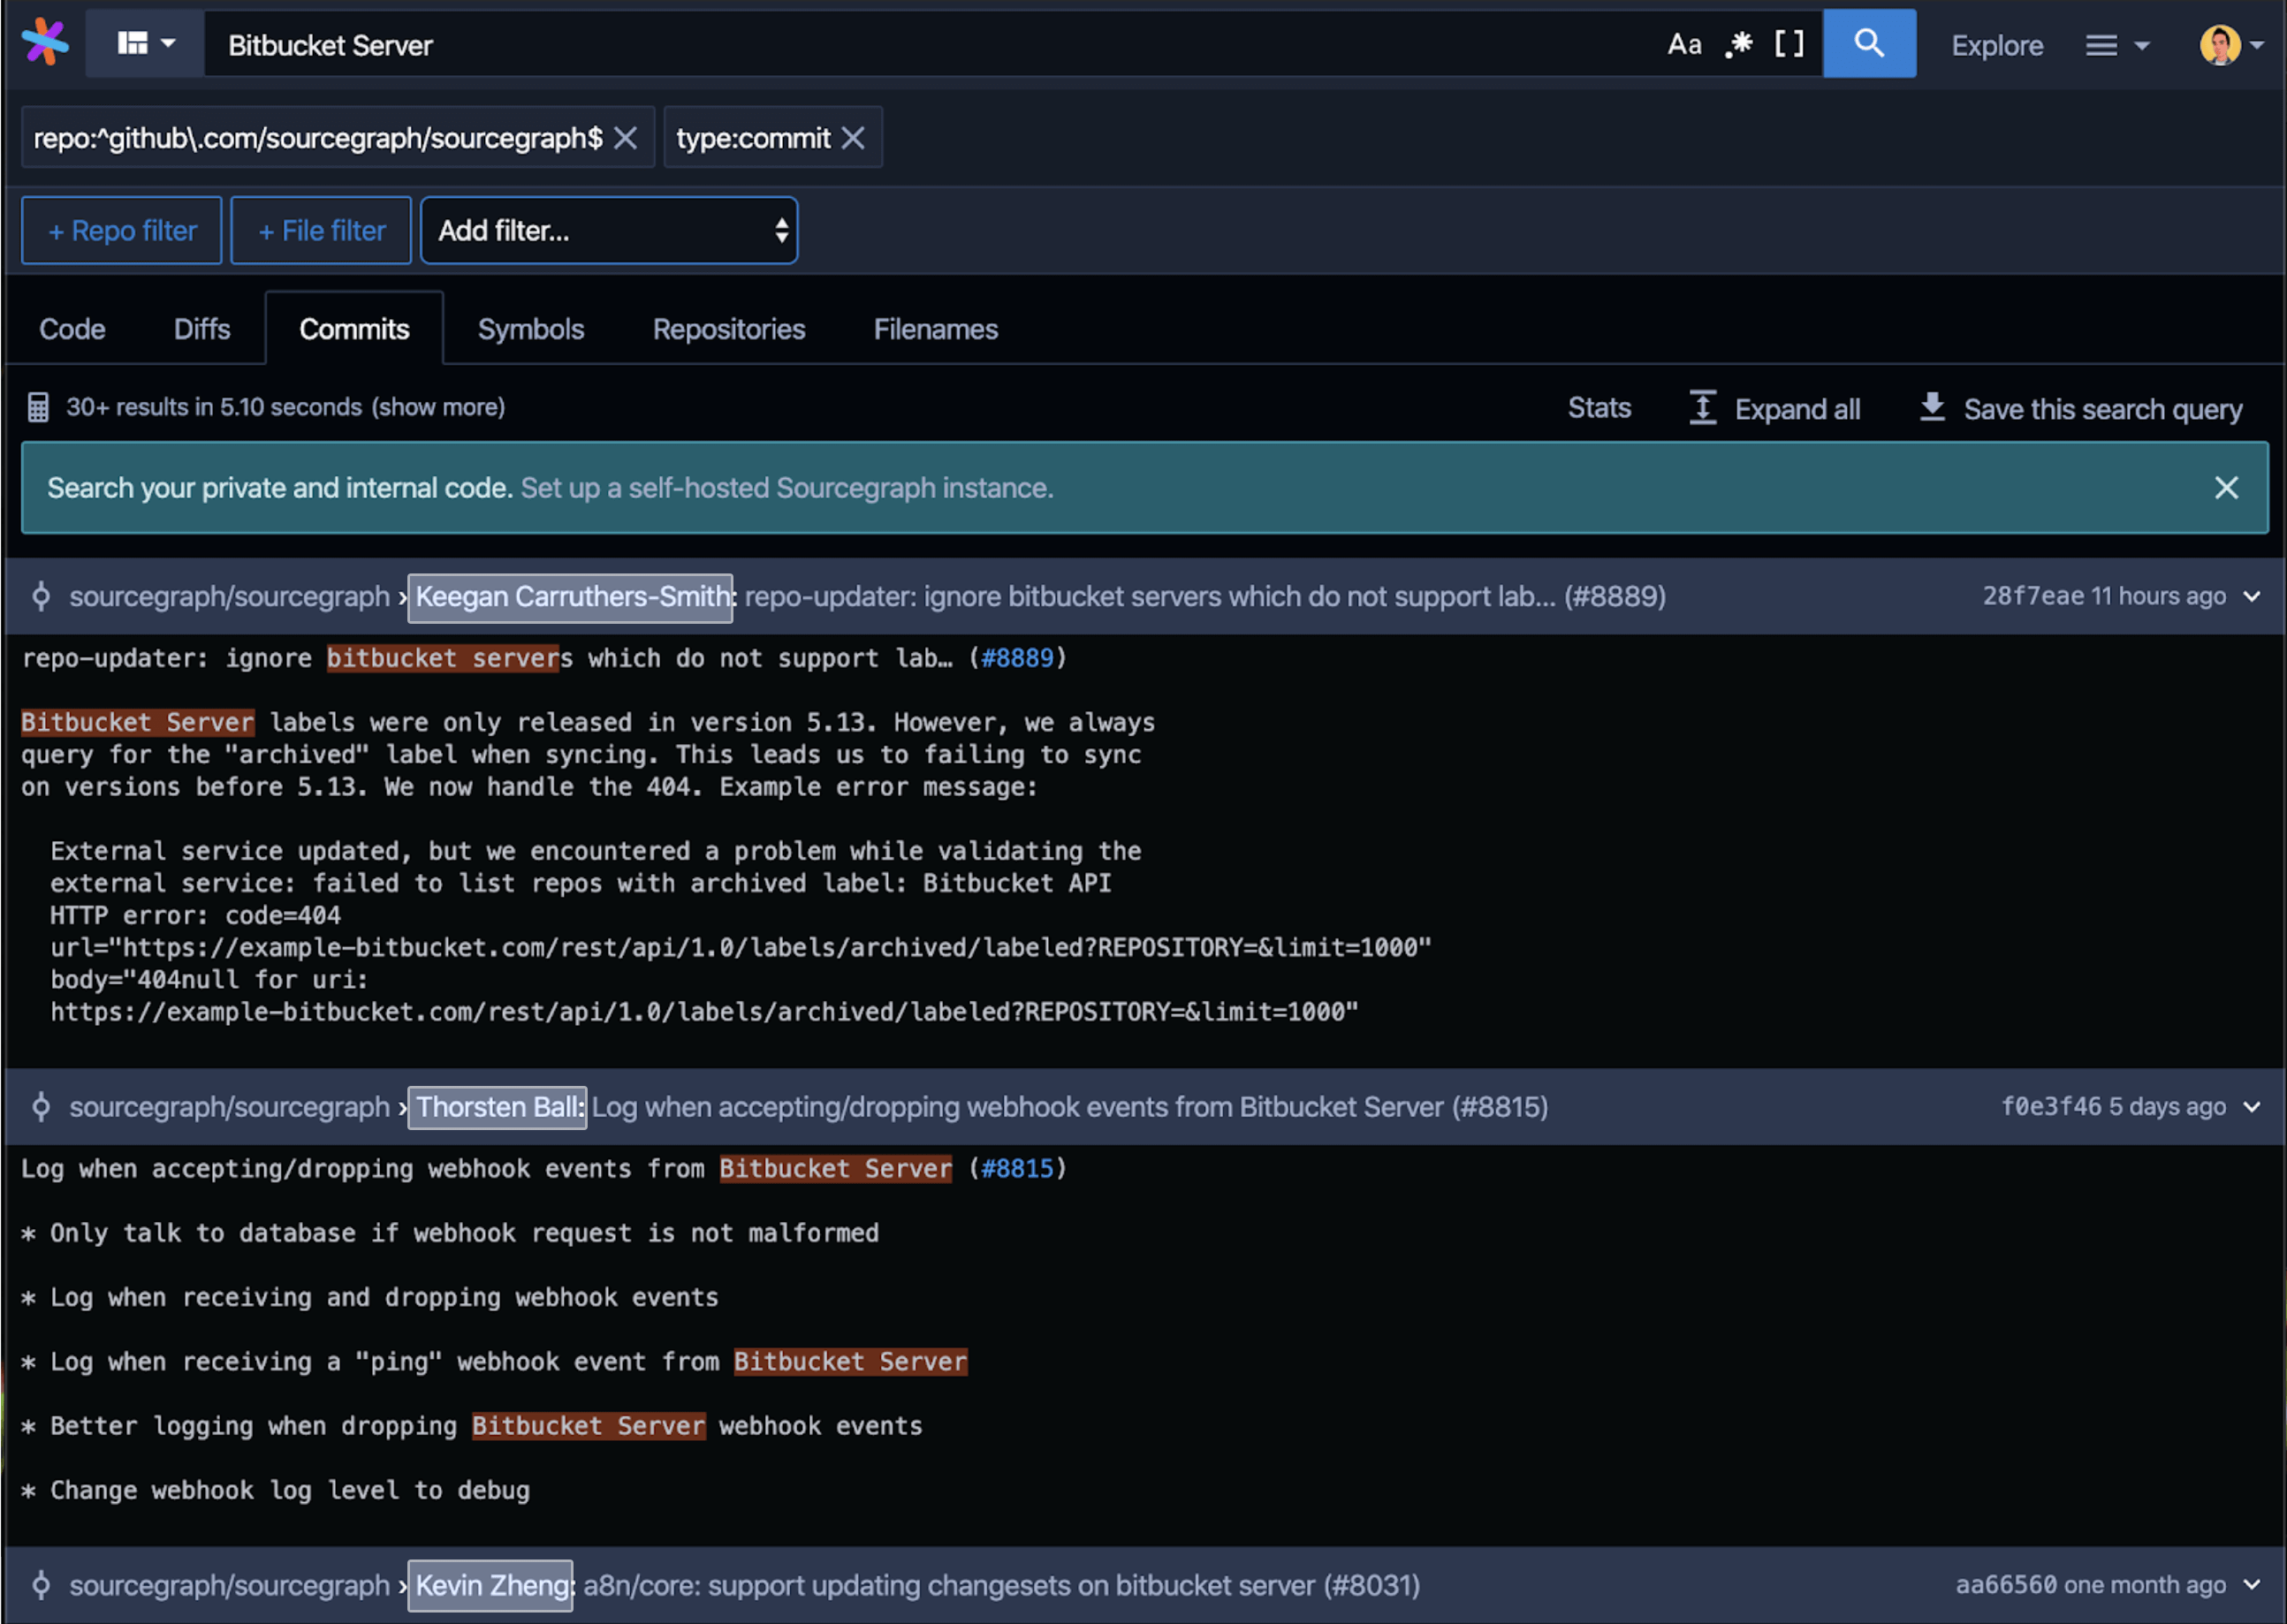Open sourcegraph/sourcegraph repo link in #8031 result

point(229,1585)
